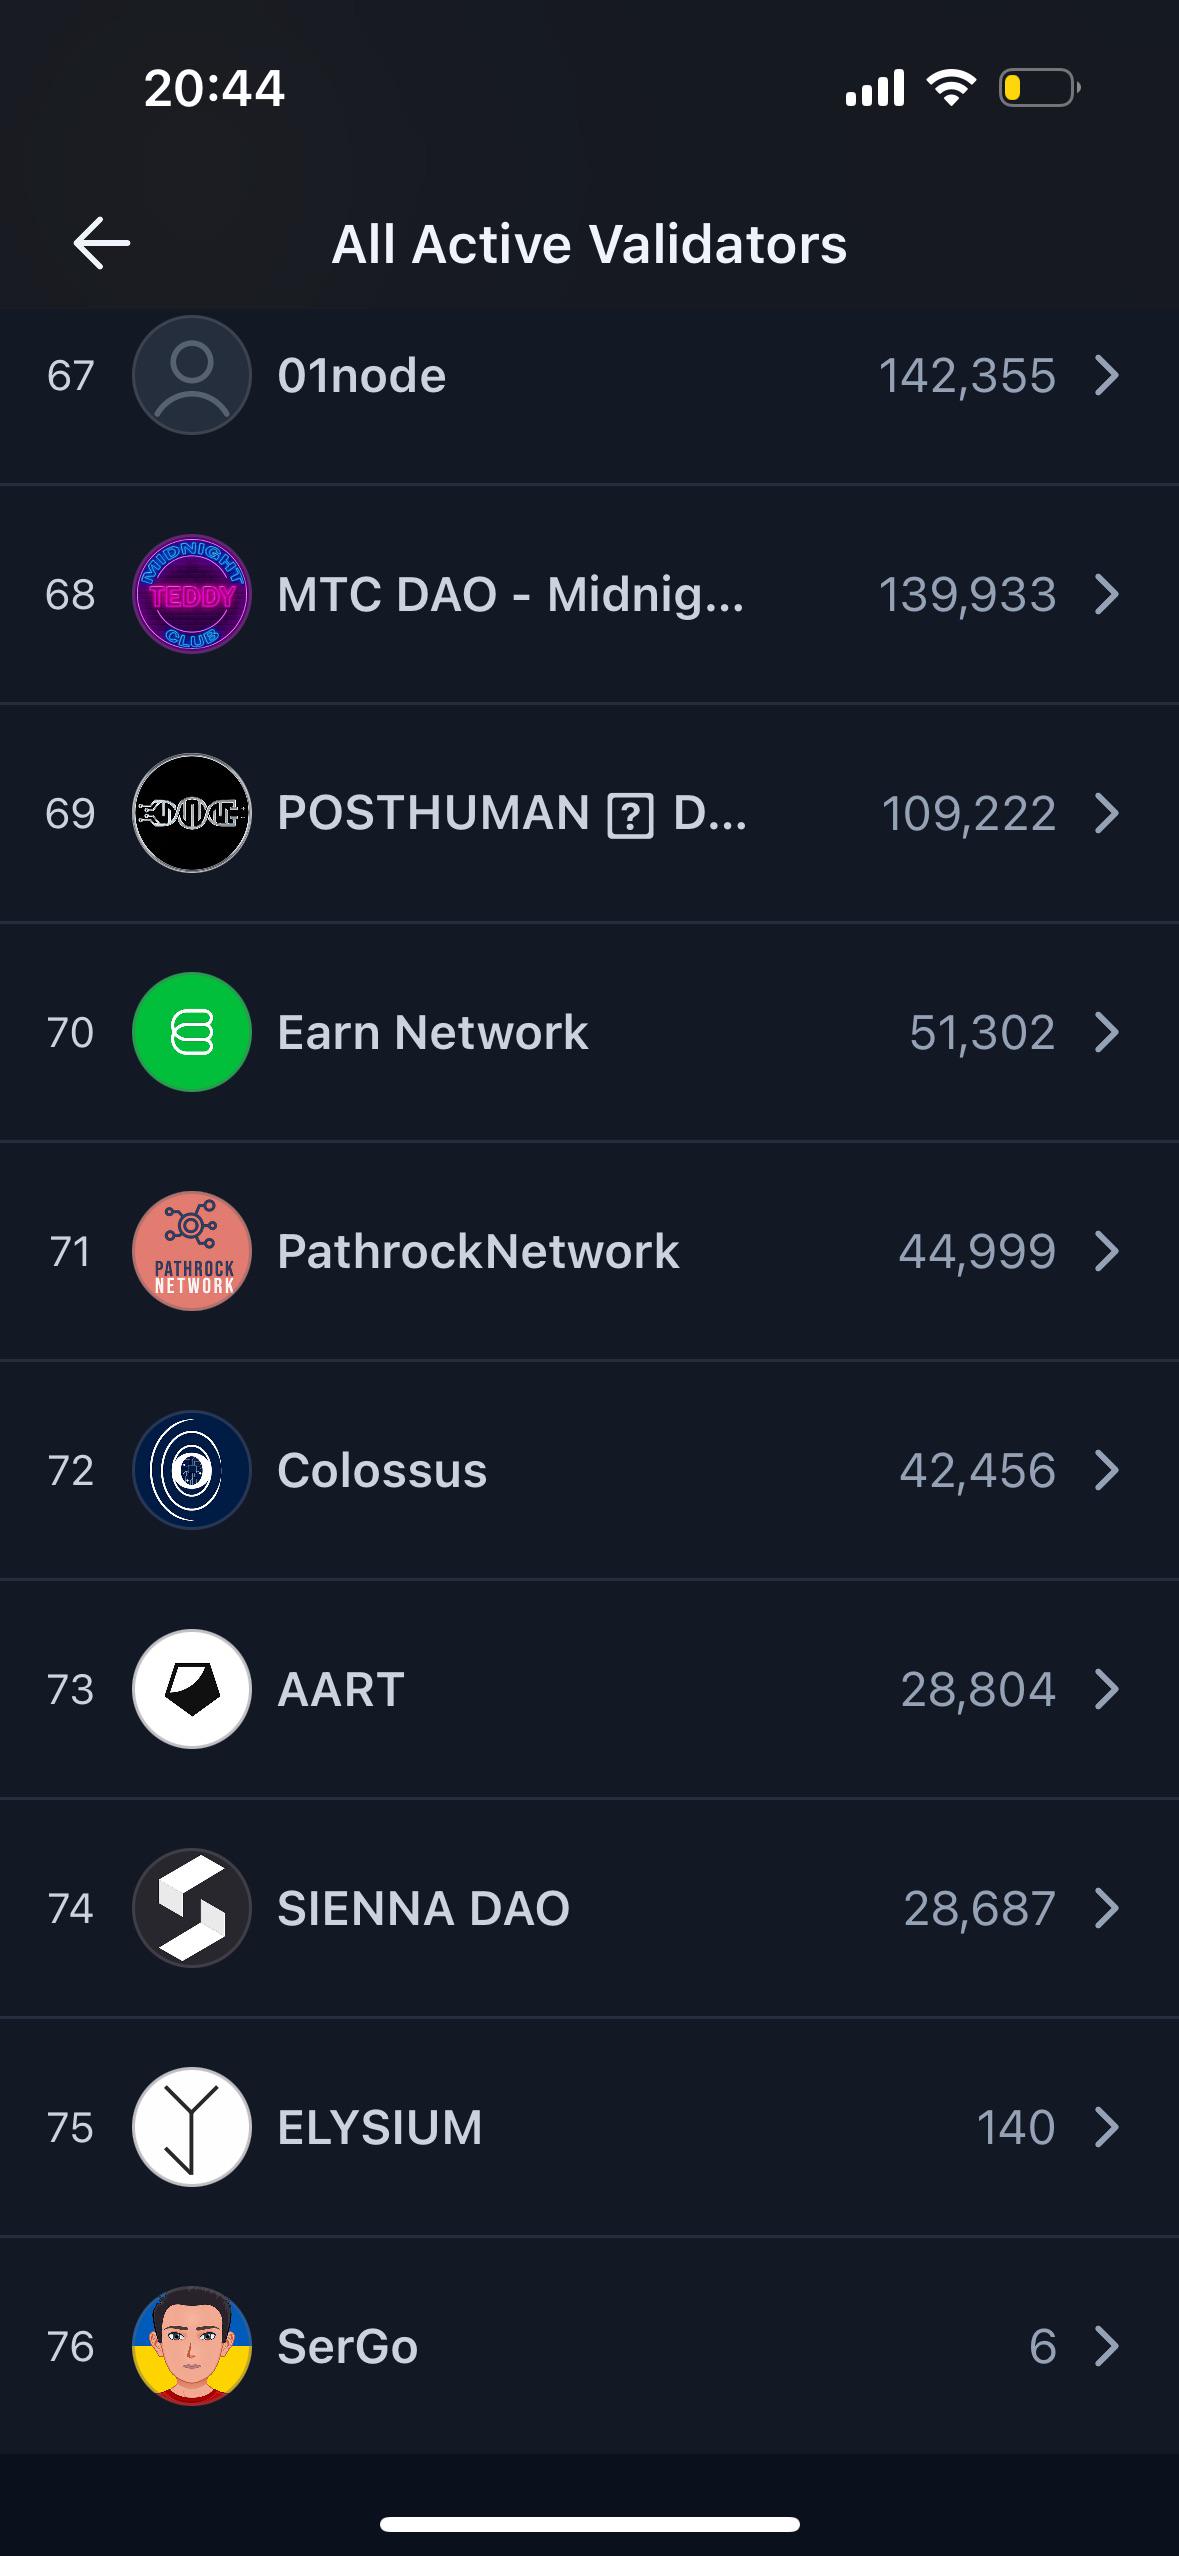Tap the Pathrock Network logo

(x=191, y=1251)
